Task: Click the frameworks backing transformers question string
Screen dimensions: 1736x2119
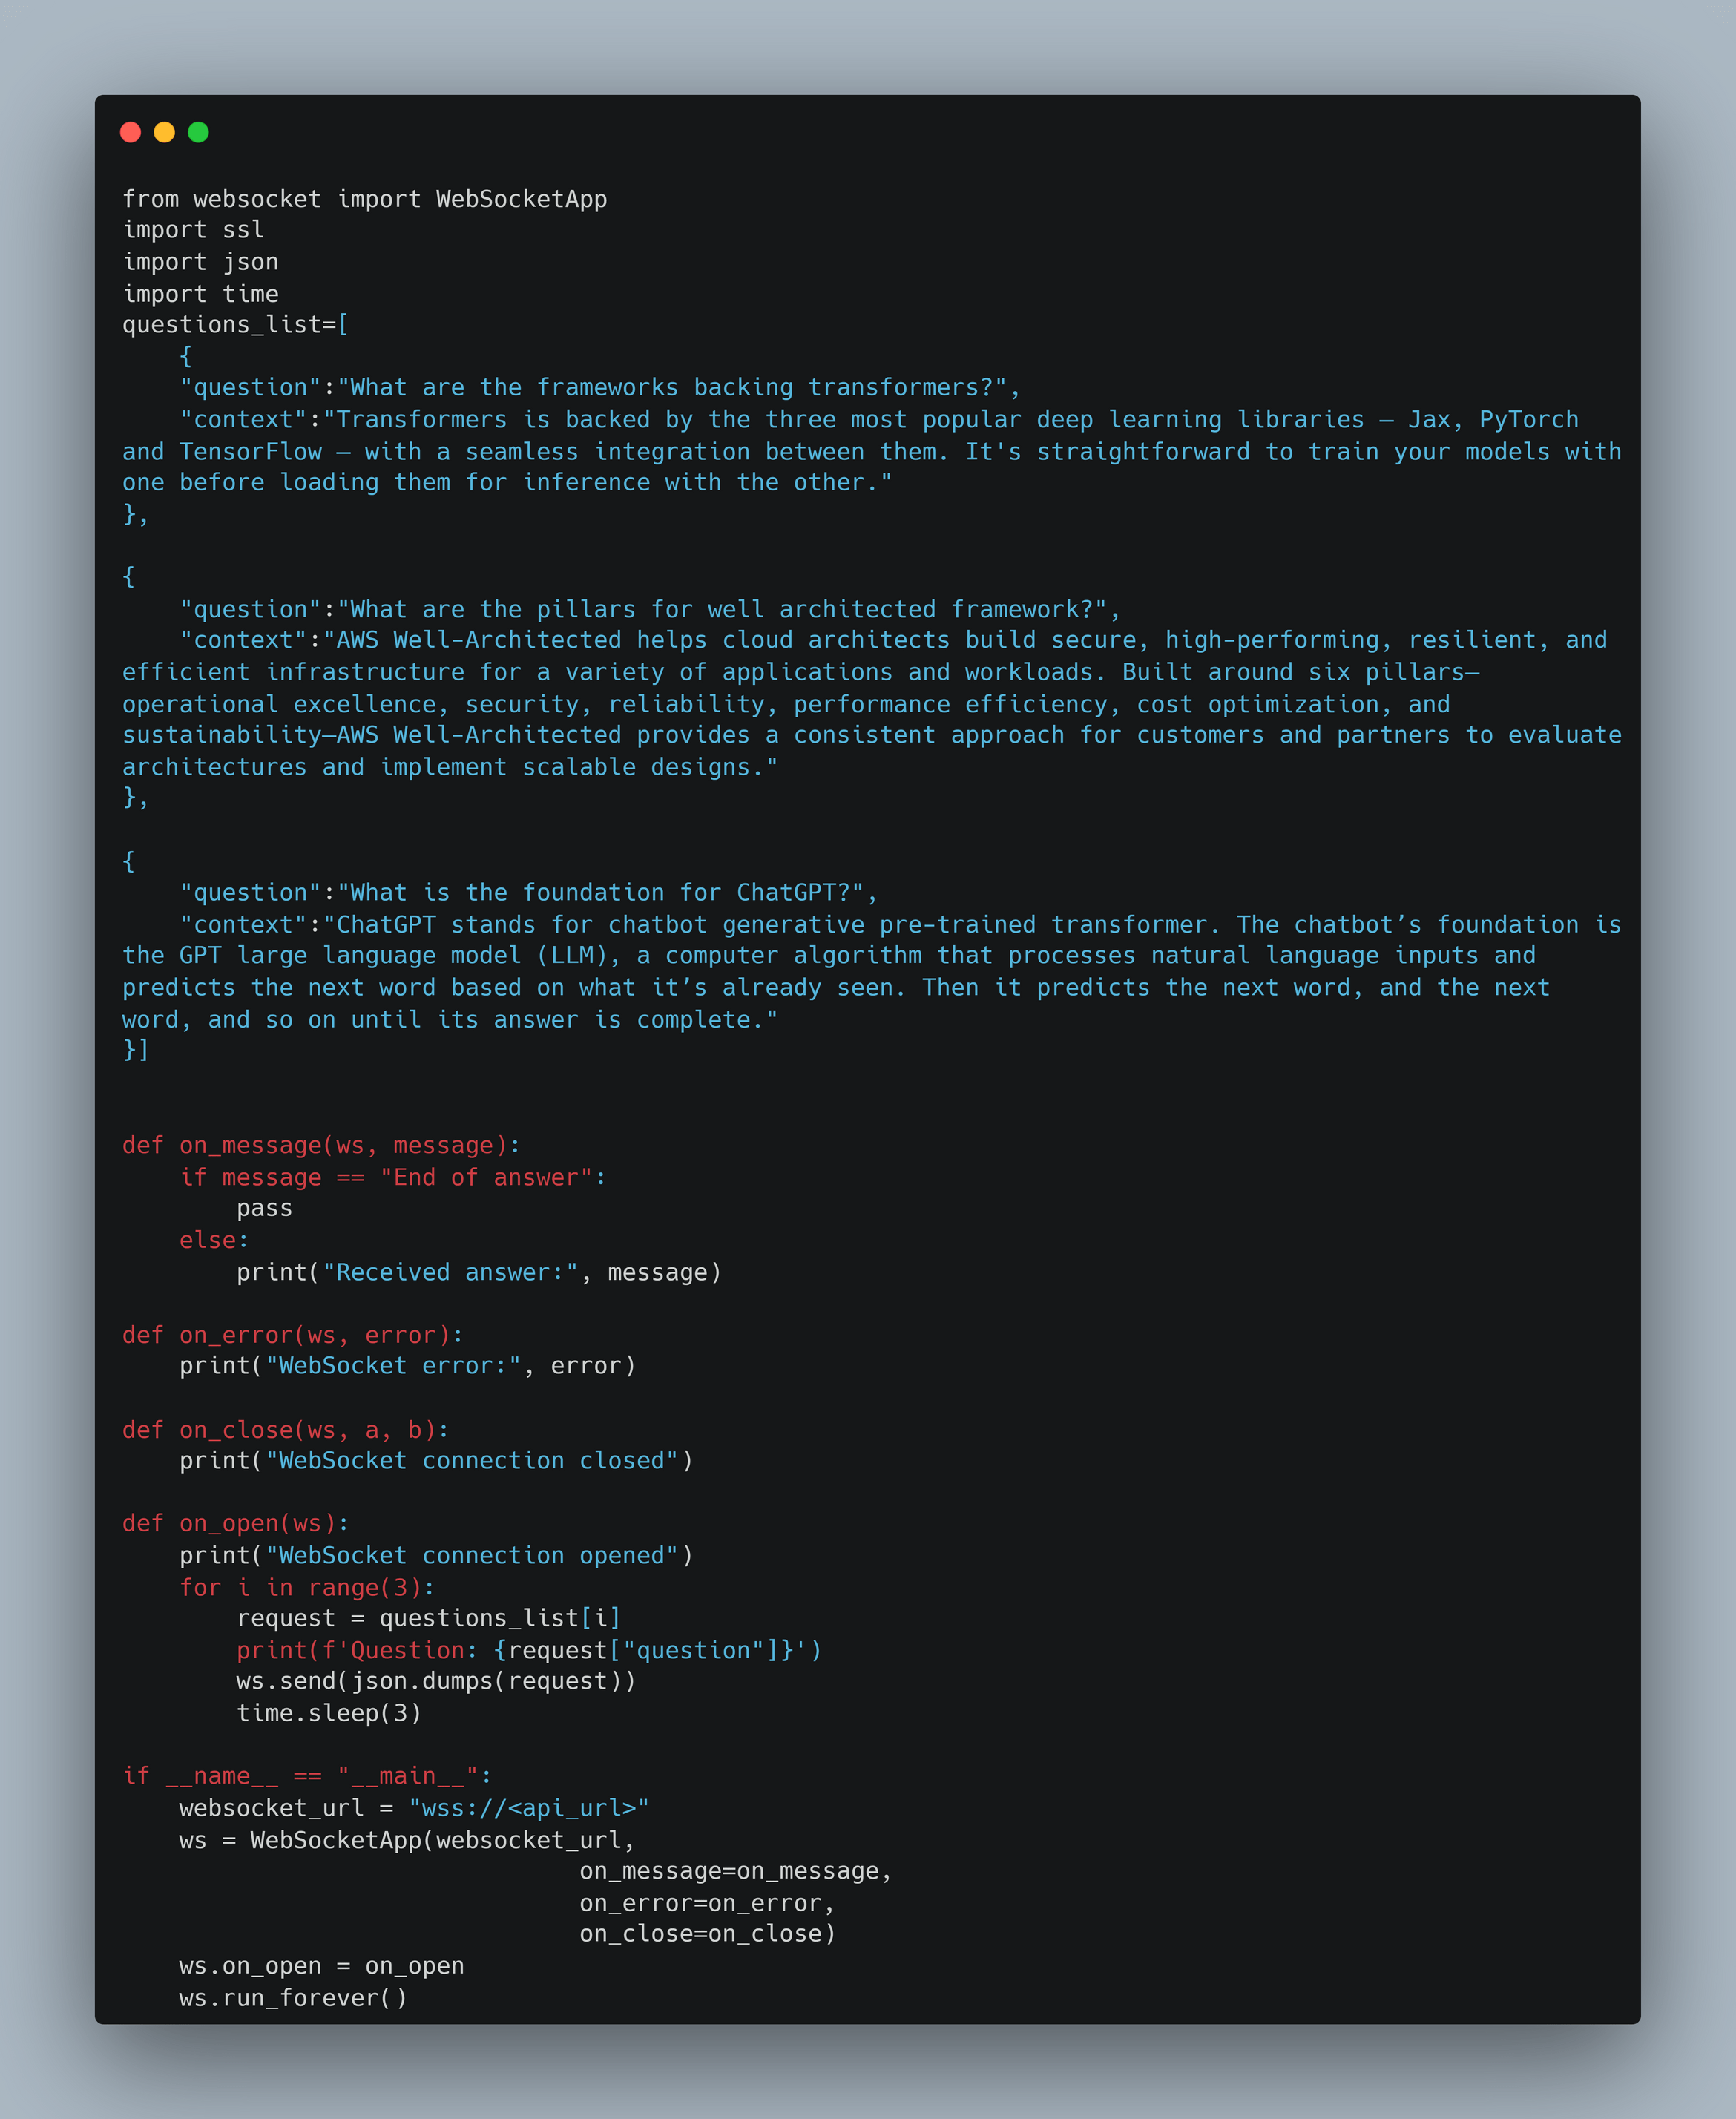Action: point(672,388)
